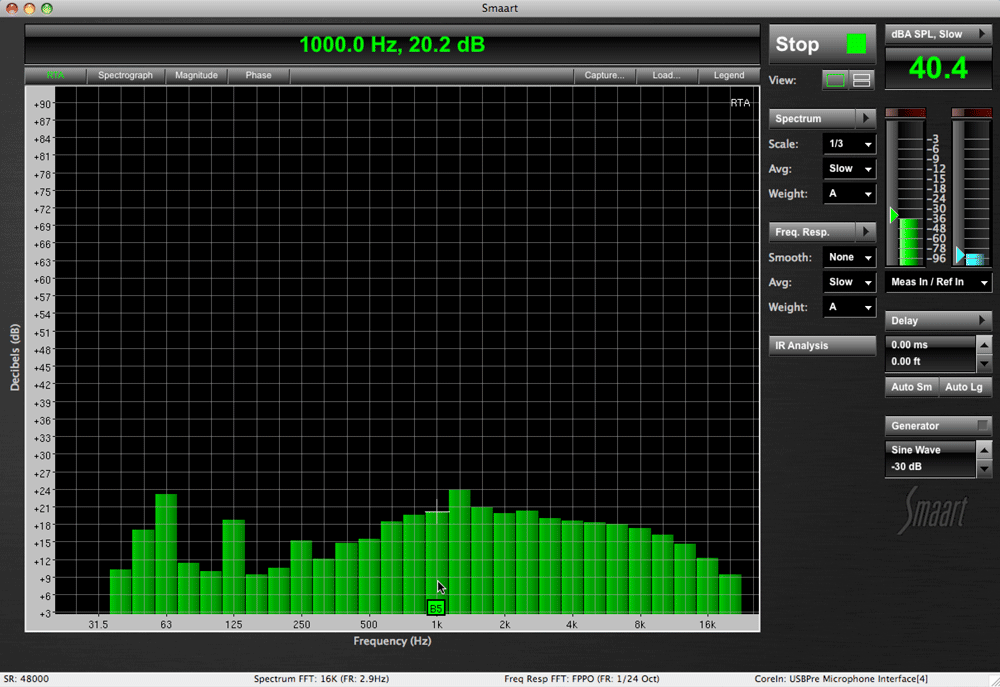This screenshot has width=1000, height=687.
Task: Click the Sine Wave signal type field
Action: click(930, 450)
